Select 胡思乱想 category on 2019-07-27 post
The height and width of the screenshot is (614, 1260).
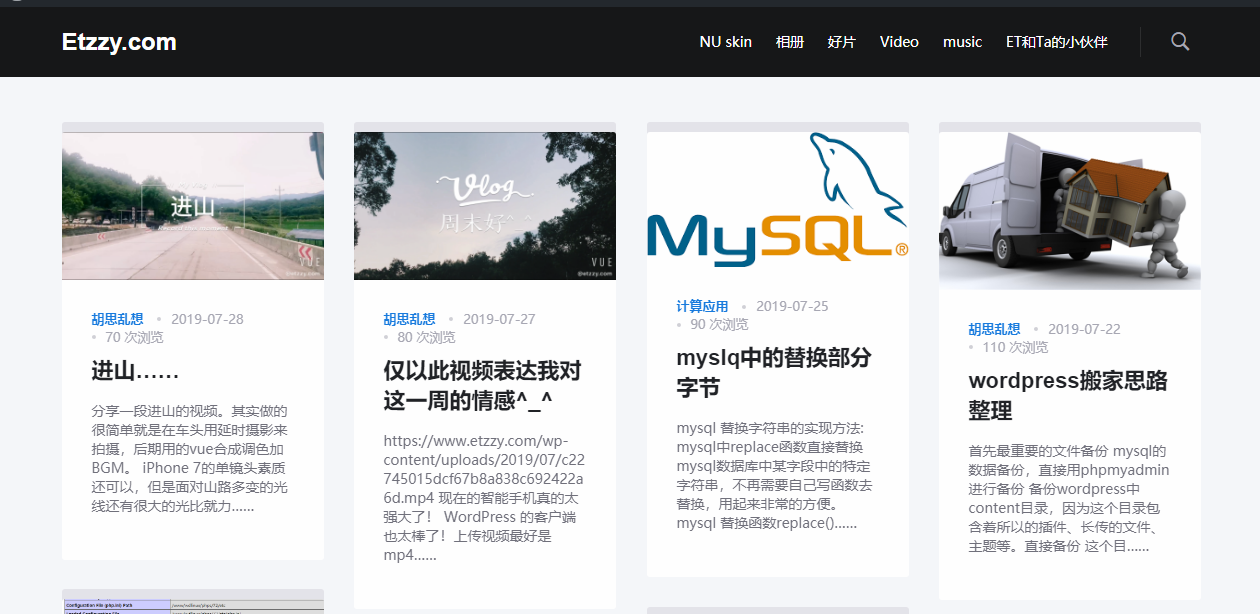tap(409, 320)
